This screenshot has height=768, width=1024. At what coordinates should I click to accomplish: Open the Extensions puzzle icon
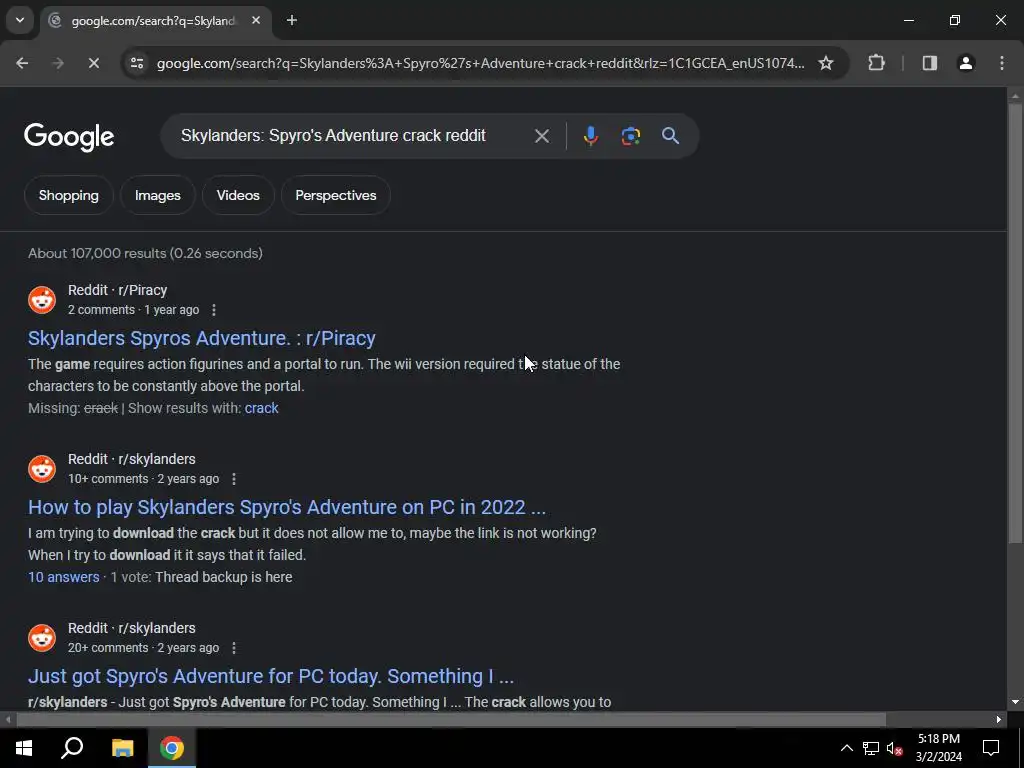pyautogui.click(x=876, y=63)
